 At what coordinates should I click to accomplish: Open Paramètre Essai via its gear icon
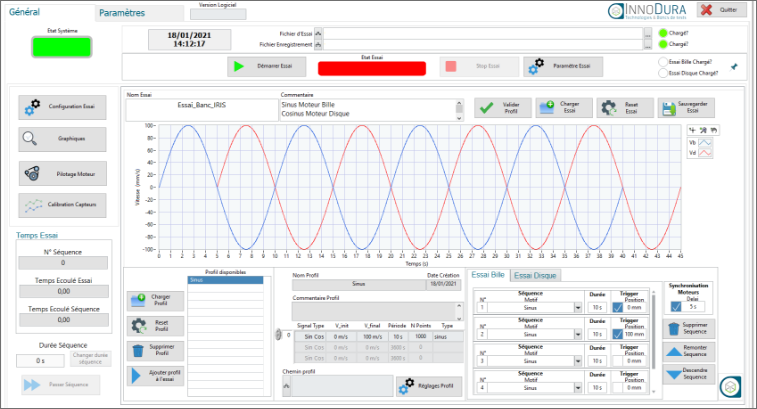click(536, 66)
